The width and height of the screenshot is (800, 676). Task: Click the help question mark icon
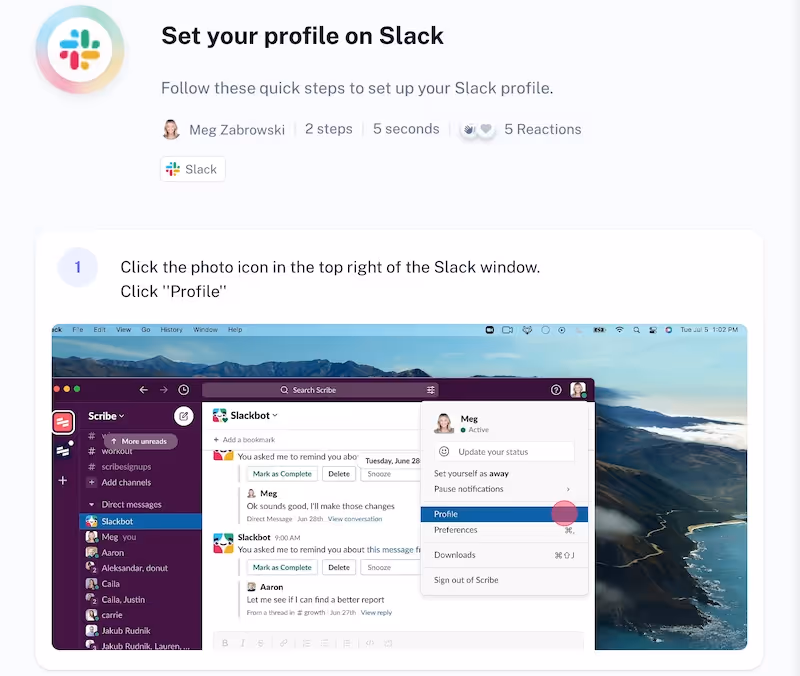556,390
